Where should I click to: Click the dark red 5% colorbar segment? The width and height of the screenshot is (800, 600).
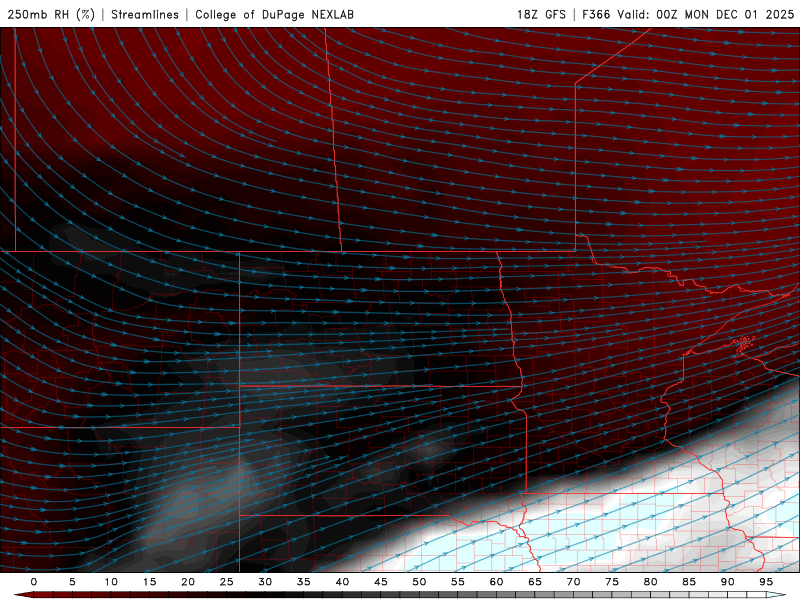pos(82,595)
